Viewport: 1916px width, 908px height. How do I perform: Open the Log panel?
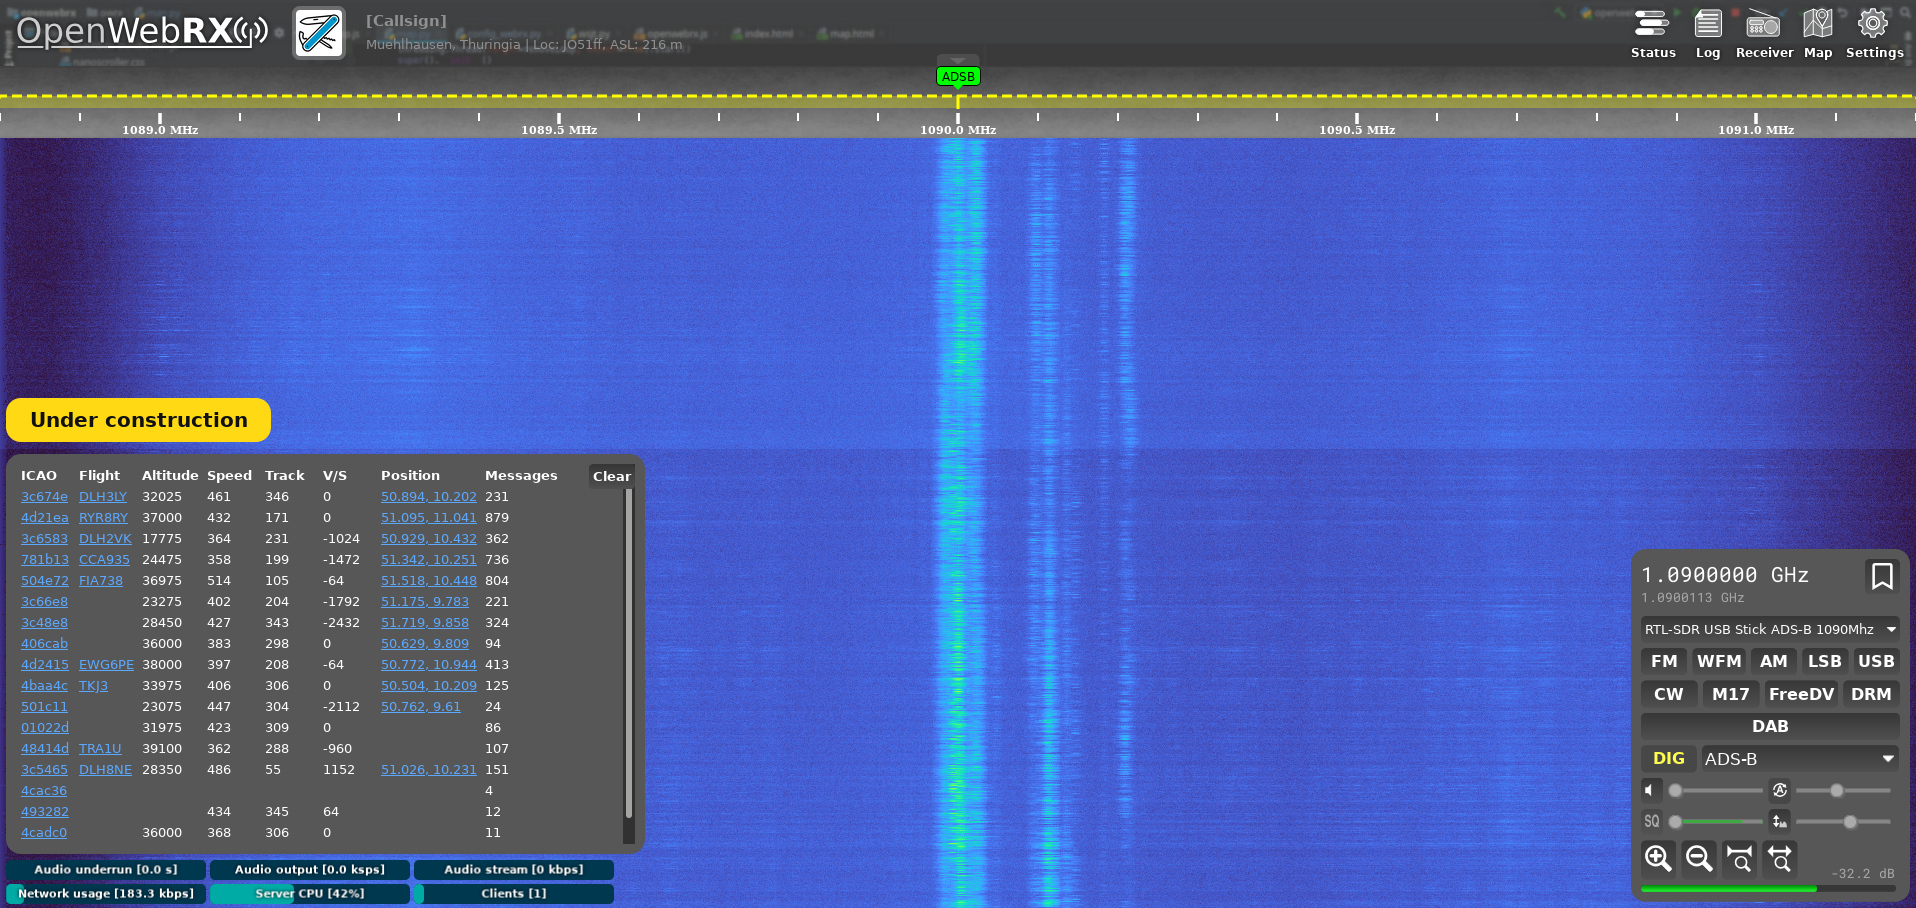coord(1708,34)
